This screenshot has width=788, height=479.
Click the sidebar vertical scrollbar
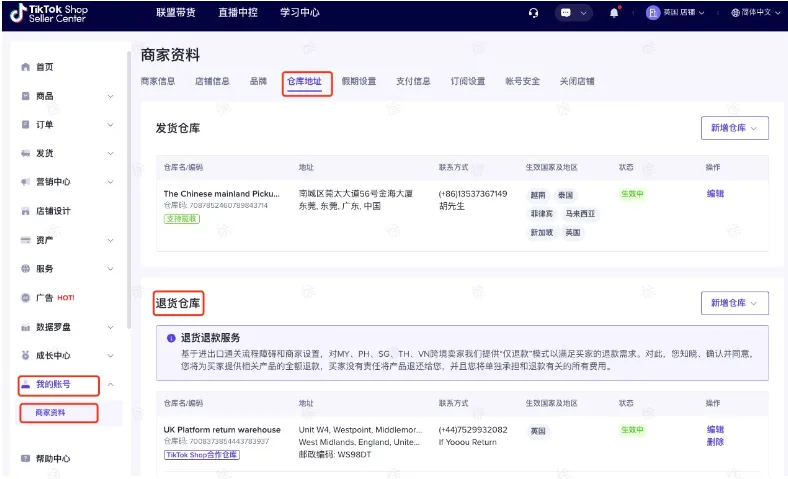click(129, 190)
